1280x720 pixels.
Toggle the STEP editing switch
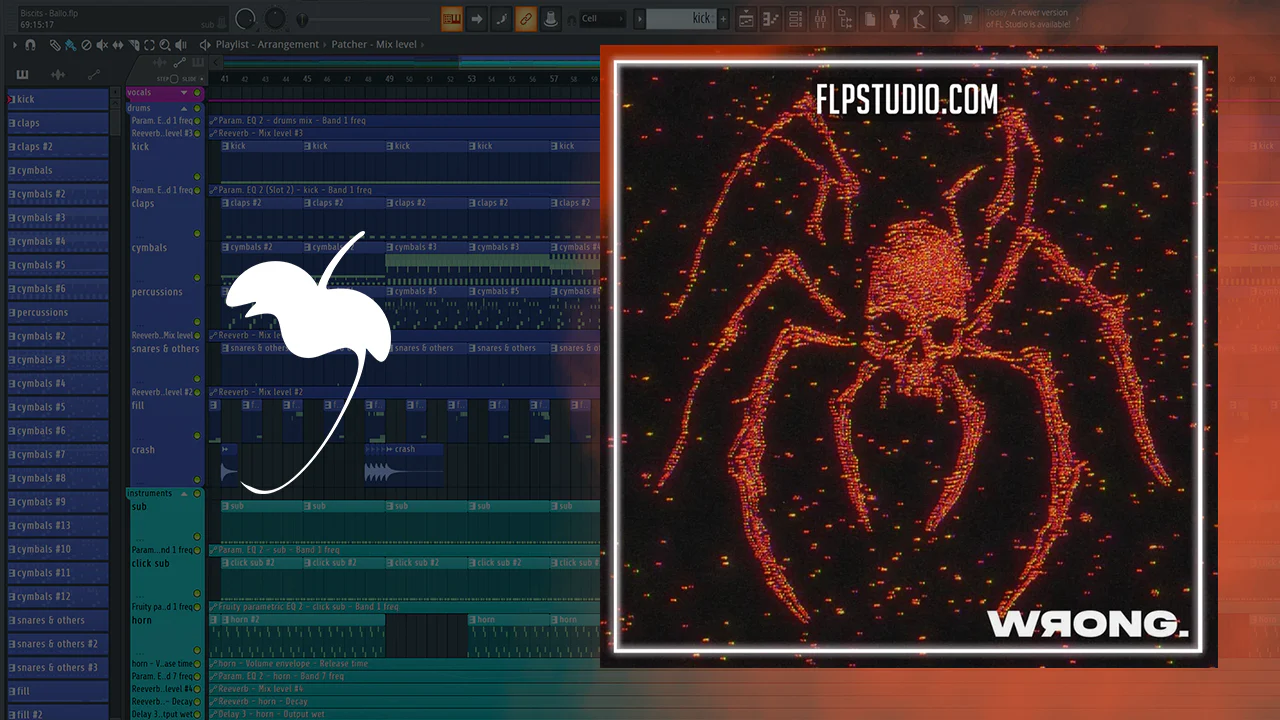pos(174,78)
